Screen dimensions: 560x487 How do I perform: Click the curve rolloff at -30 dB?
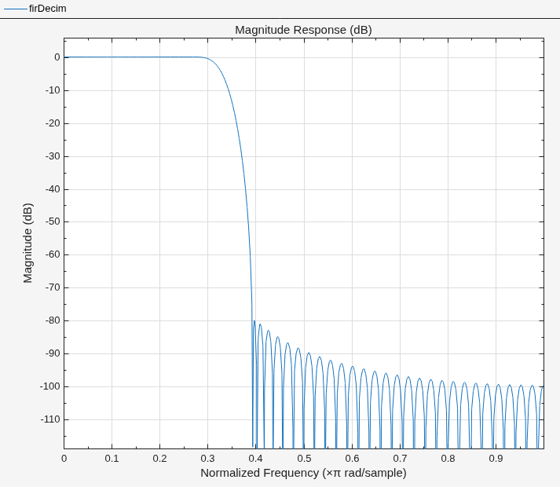click(x=242, y=156)
